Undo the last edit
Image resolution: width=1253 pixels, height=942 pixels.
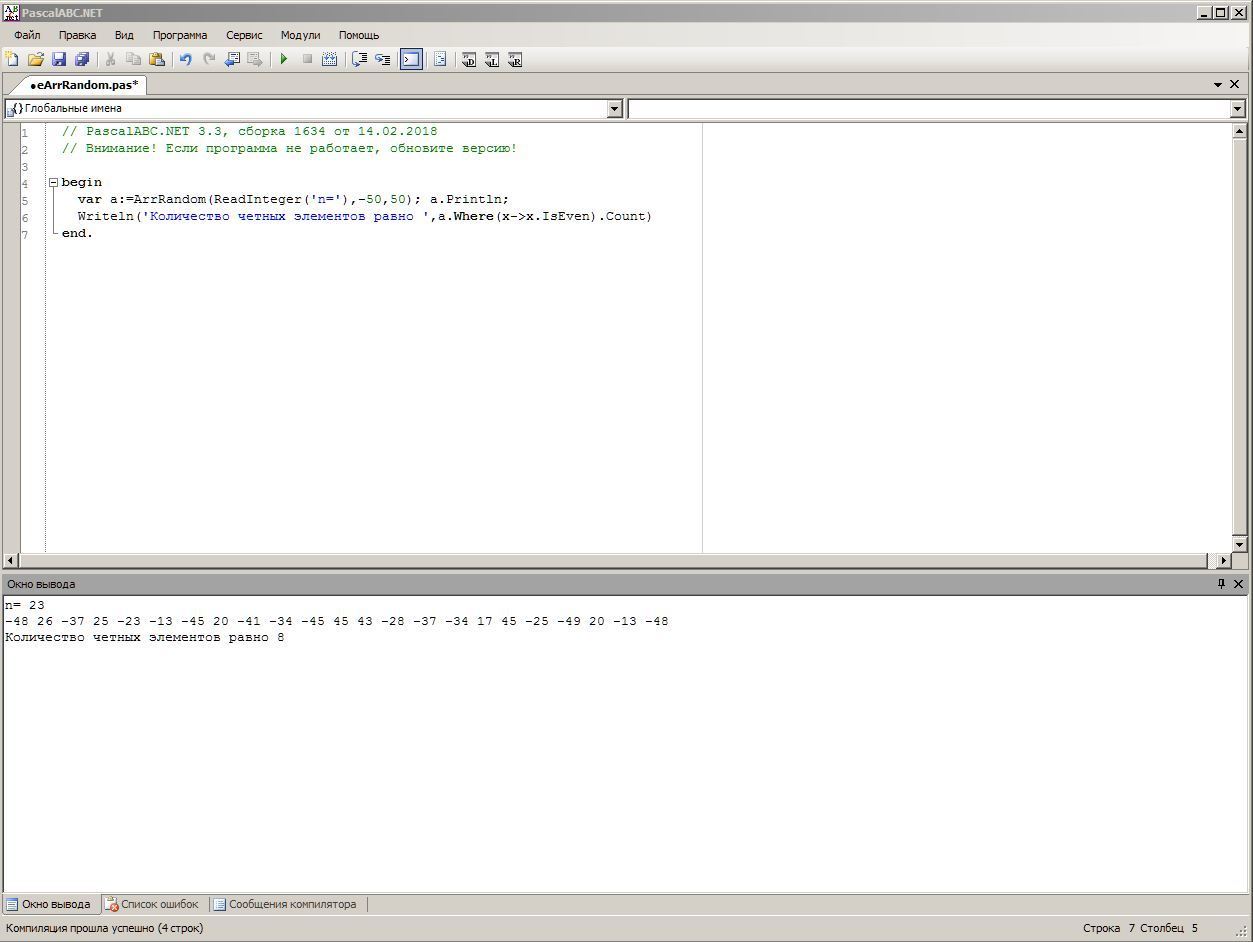point(185,60)
